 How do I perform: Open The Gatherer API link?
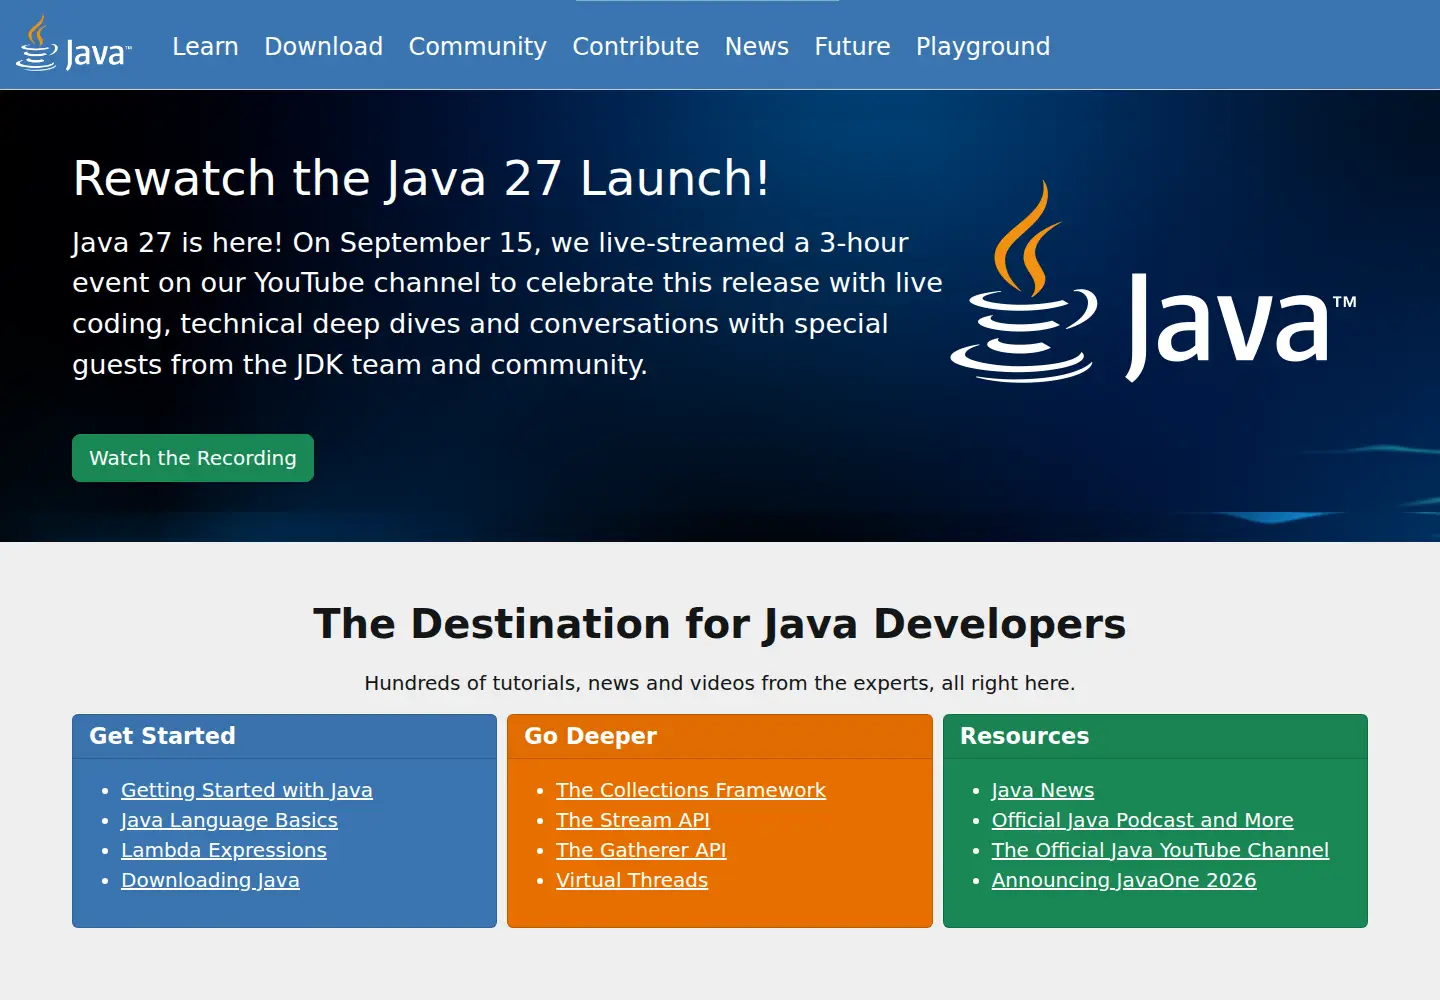[641, 850]
